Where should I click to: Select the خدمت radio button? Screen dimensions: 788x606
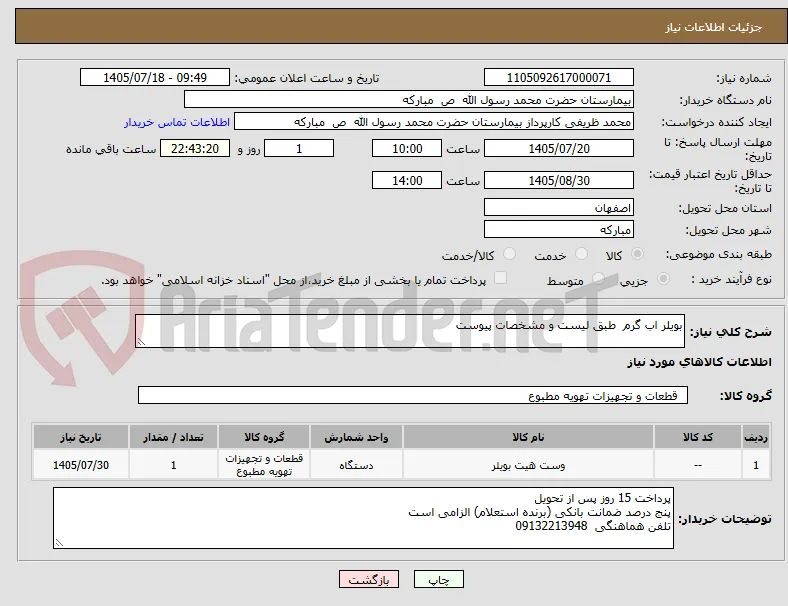(581, 254)
